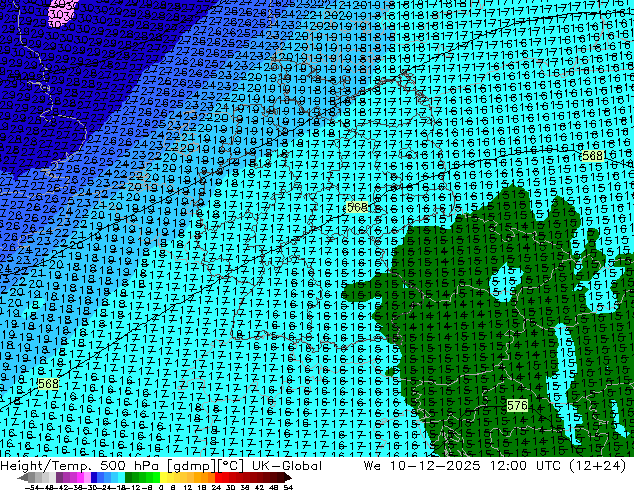This screenshot has width=634, height=490.
Task: Select the 'Height/Temp. 500 hPa' title text
Action: [82, 466]
